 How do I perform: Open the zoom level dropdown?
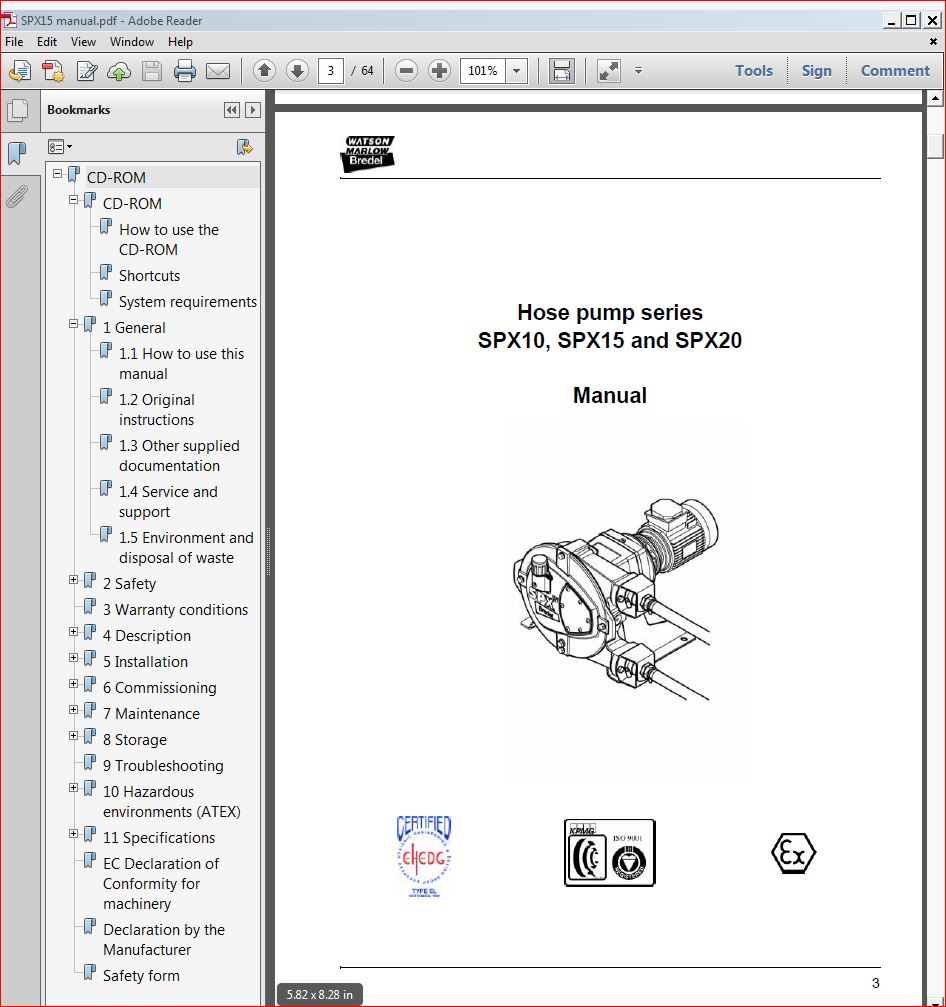tap(516, 71)
